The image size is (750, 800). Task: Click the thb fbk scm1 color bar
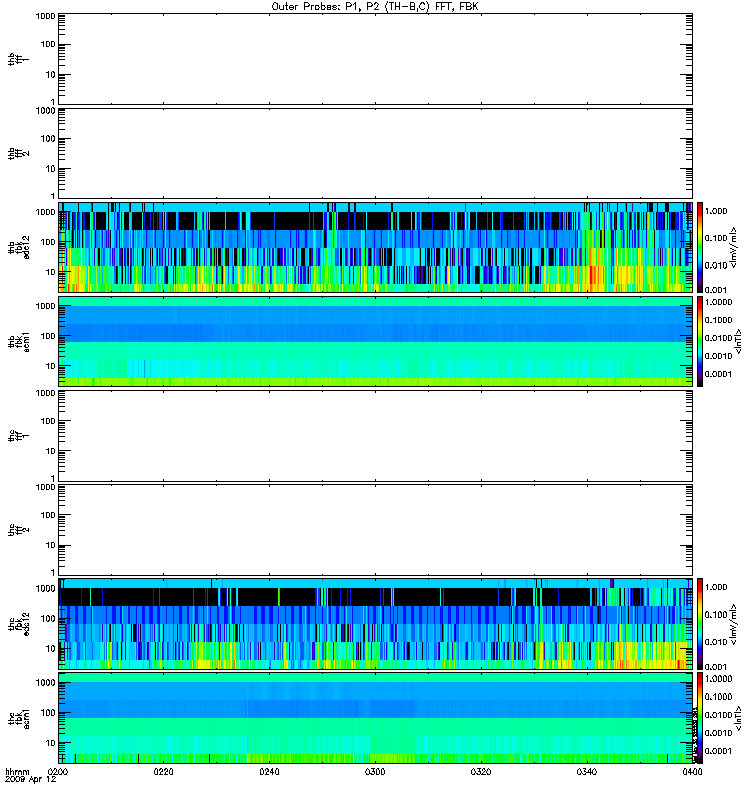(700, 341)
